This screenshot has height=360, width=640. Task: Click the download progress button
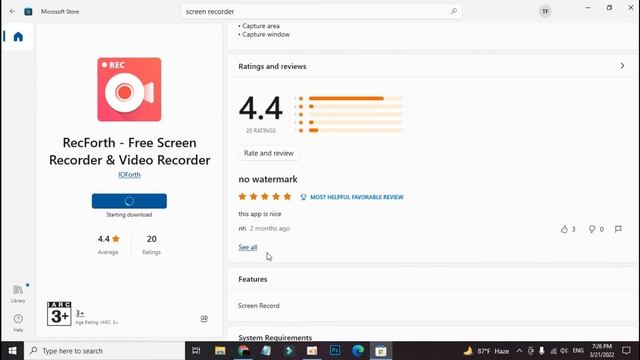(129, 201)
